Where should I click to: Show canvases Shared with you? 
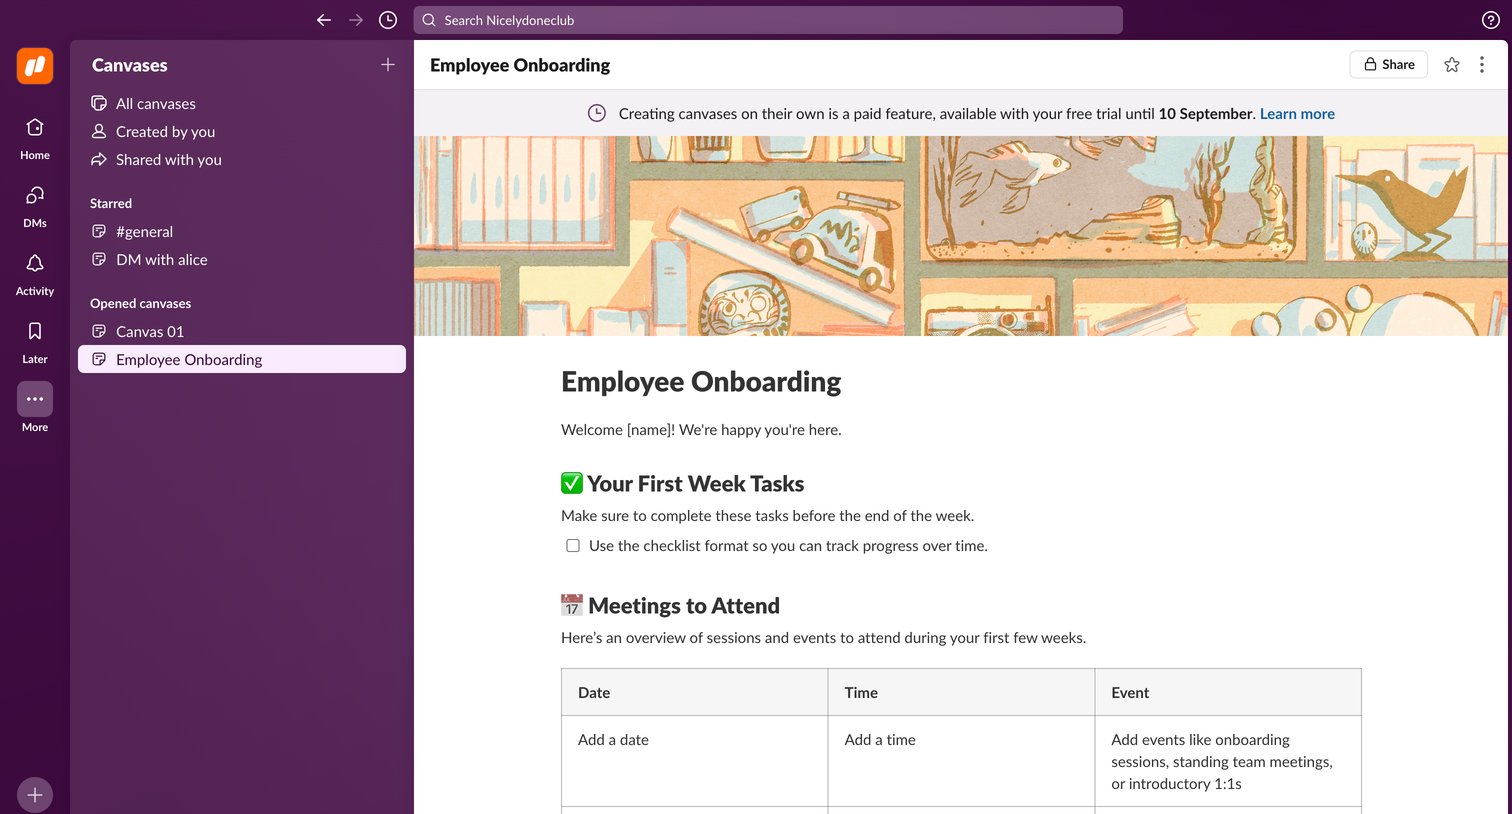(x=242, y=160)
